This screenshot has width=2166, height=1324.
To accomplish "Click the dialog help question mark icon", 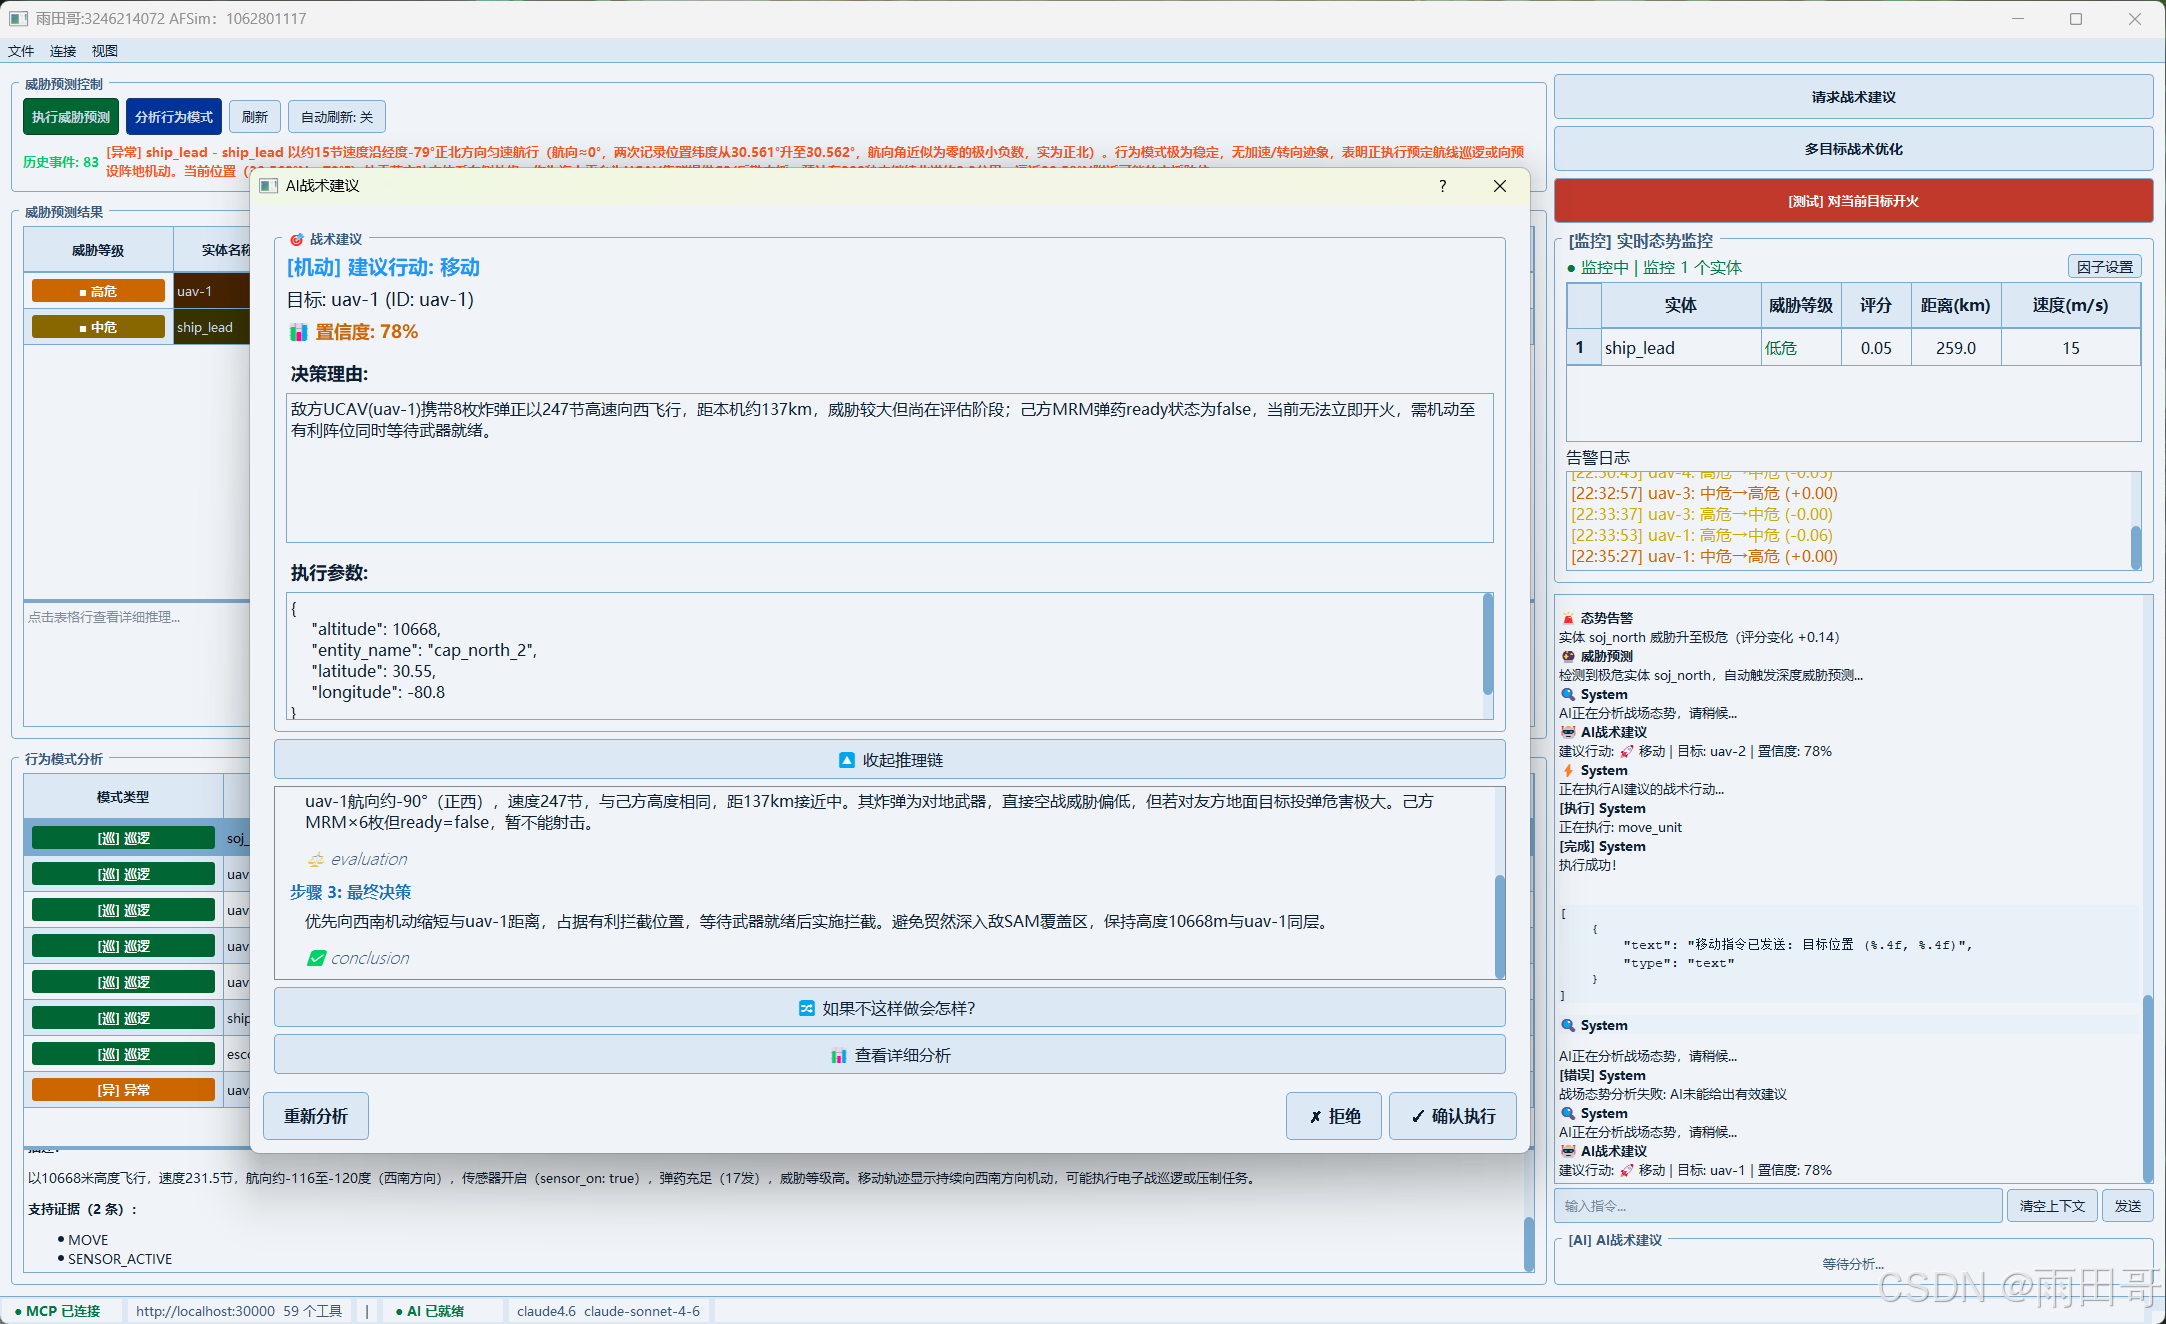I will (1442, 186).
